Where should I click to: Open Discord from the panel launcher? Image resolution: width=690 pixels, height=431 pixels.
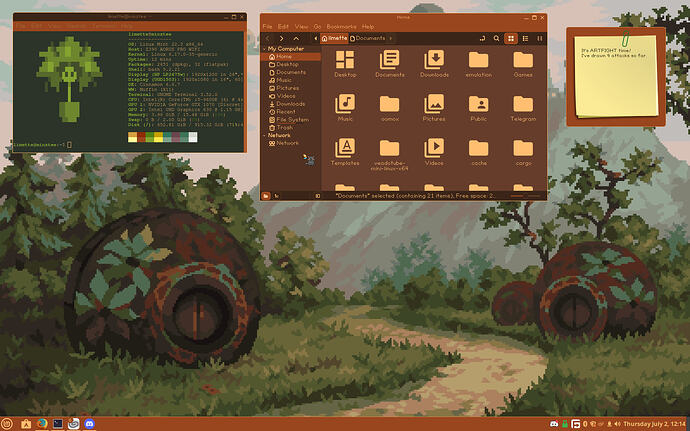click(x=89, y=424)
